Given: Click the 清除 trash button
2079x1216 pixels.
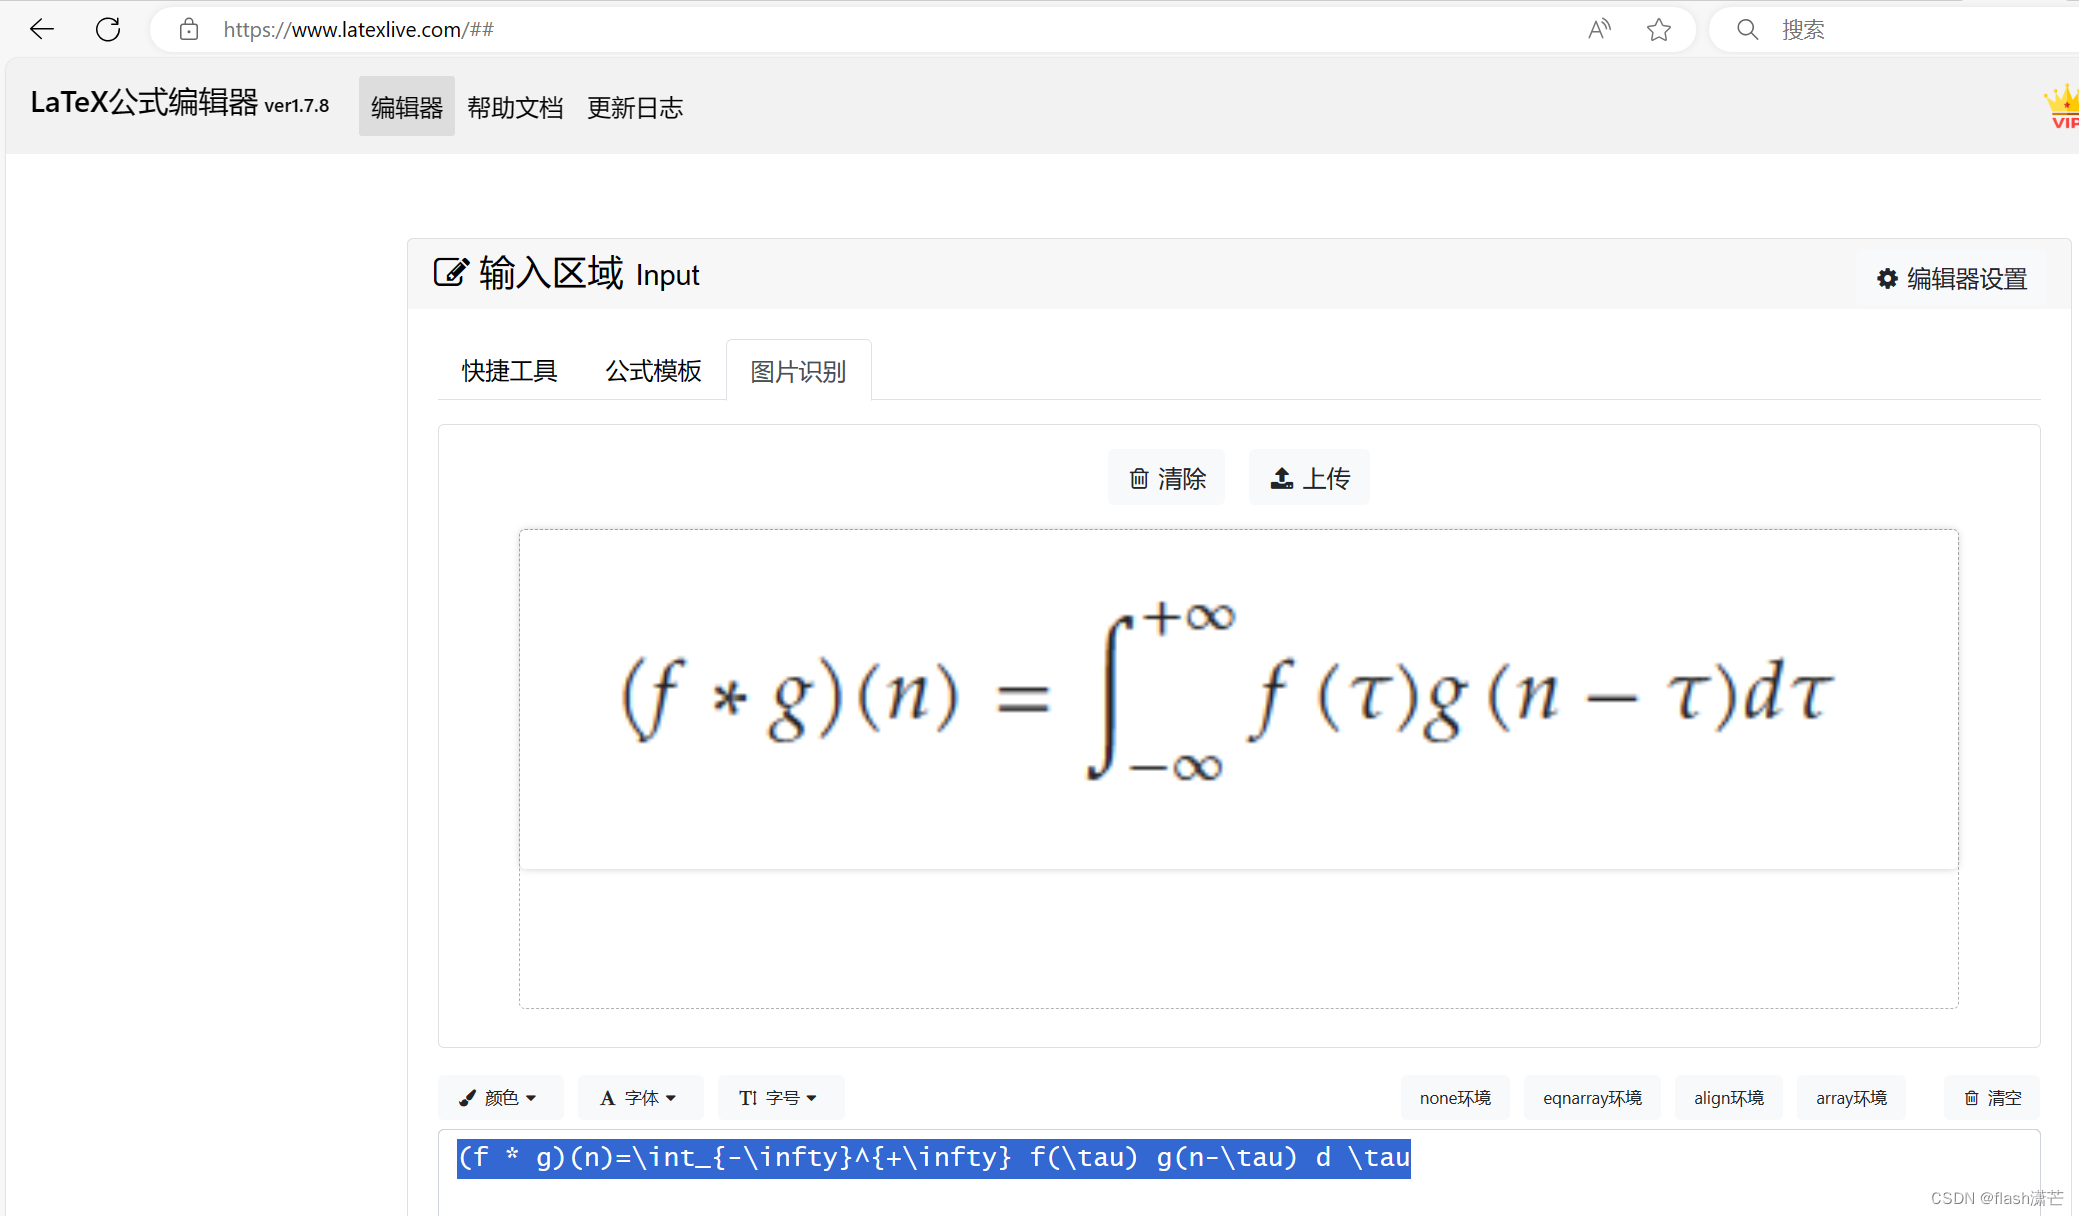Looking at the screenshot, I should (1167, 479).
